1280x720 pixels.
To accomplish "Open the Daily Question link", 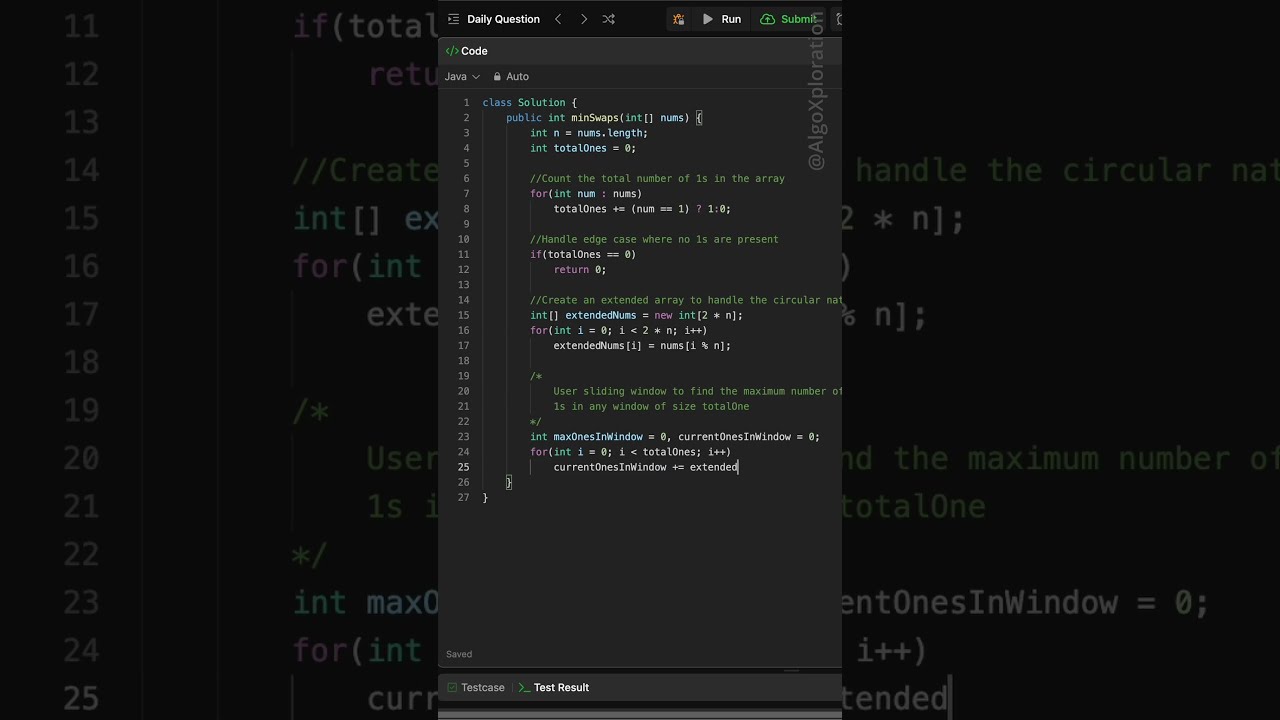I will (x=503, y=19).
